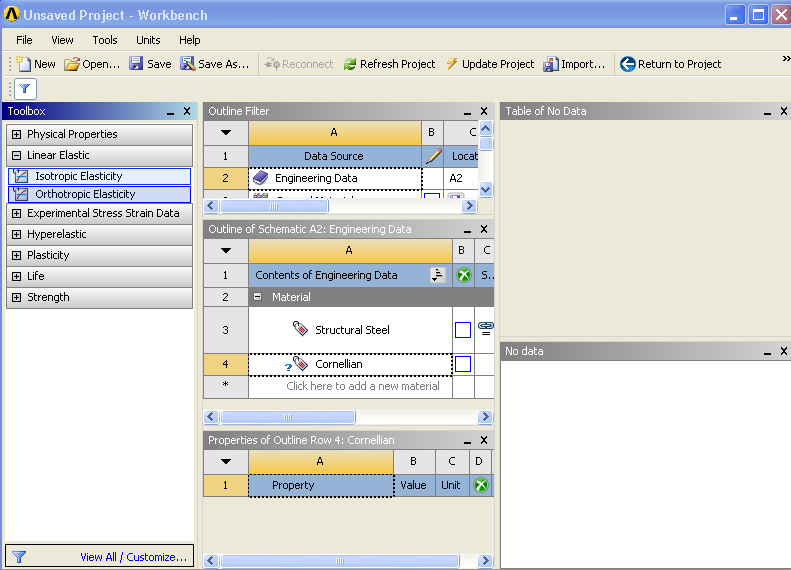Open the Tools menu
This screenshot has width=791, height=570.
coord(105,40)
